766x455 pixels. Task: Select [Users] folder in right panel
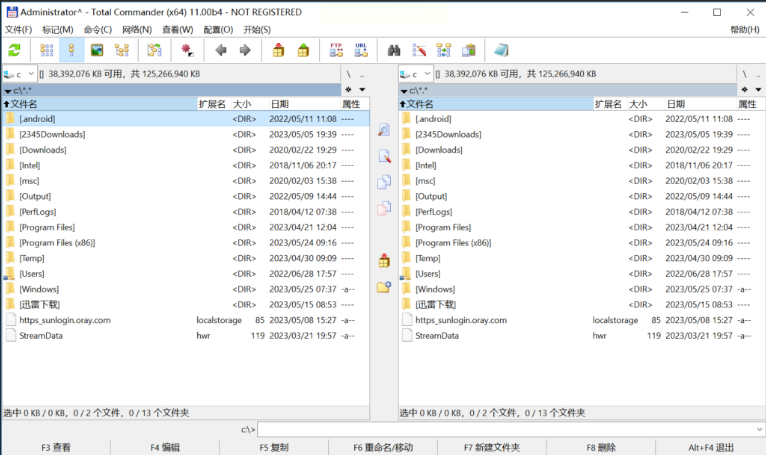[x=581, y=274]
